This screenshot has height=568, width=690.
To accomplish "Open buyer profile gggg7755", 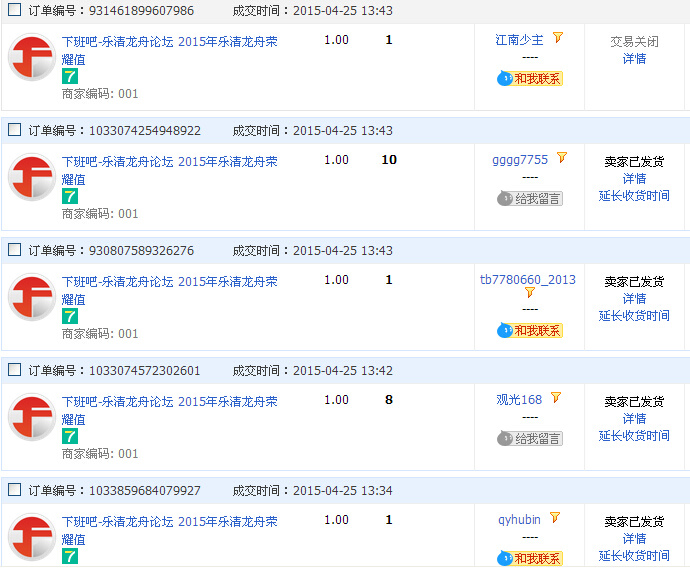I will (520, 160).
